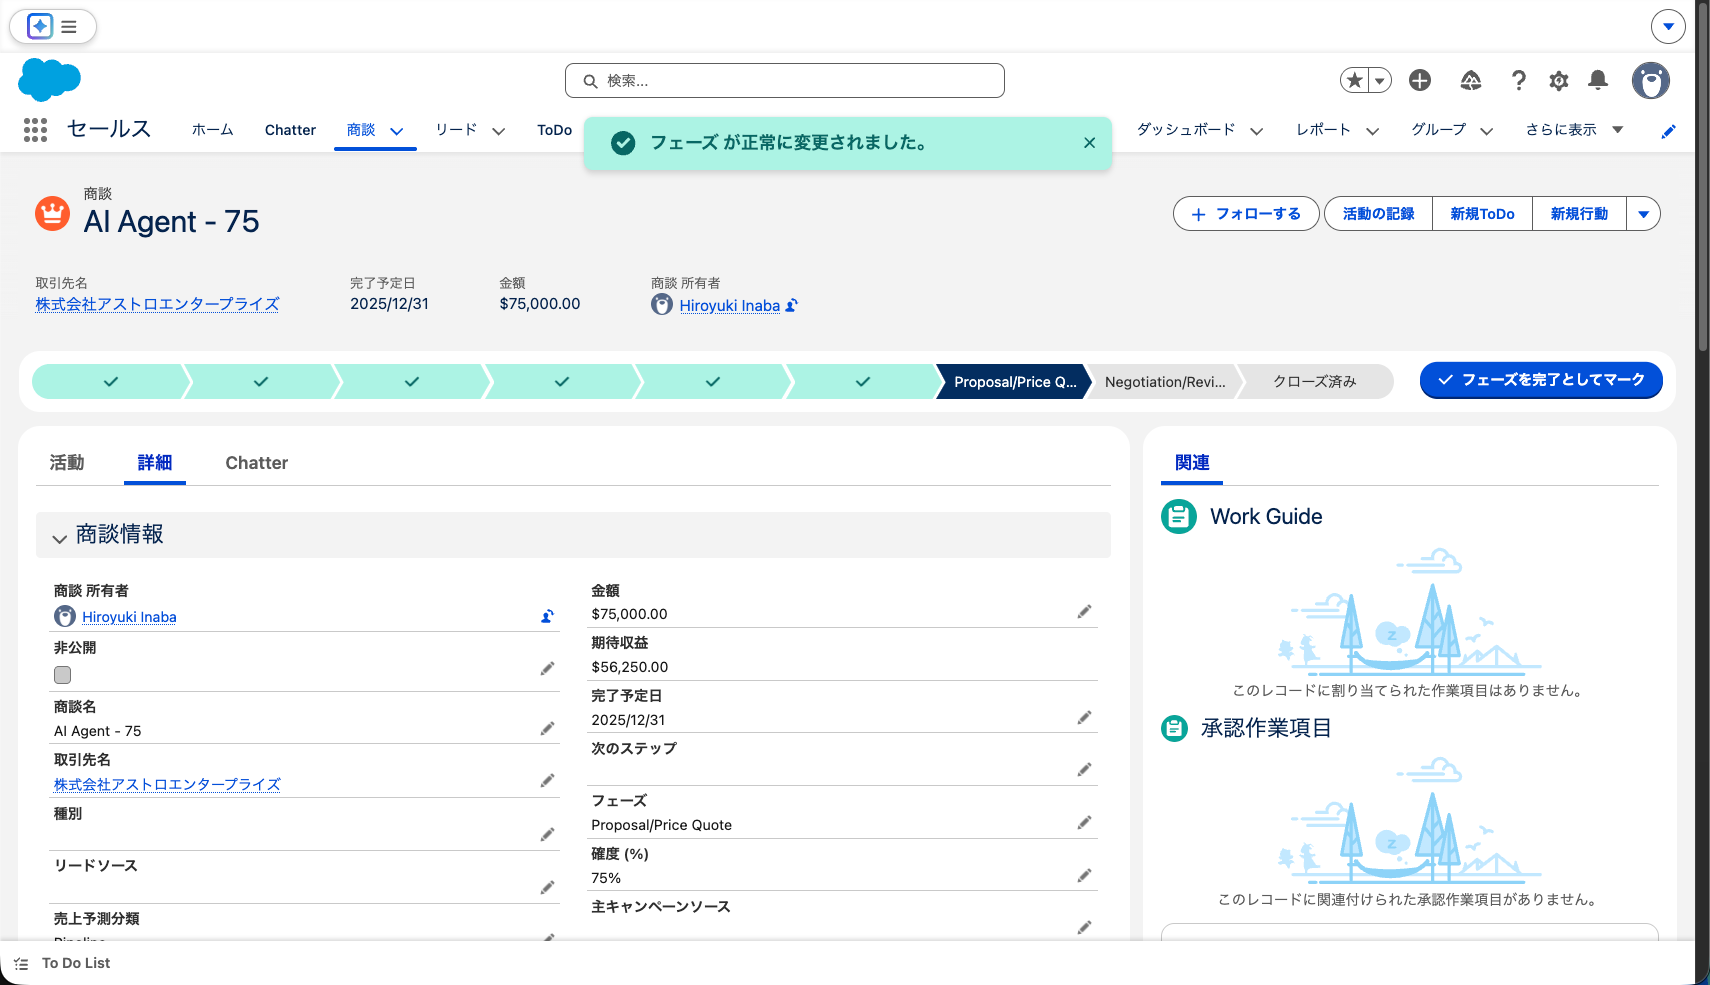The image size is (1710, 985).
Task: Select the Negotiation/Review path stage
Action: 1165,382
